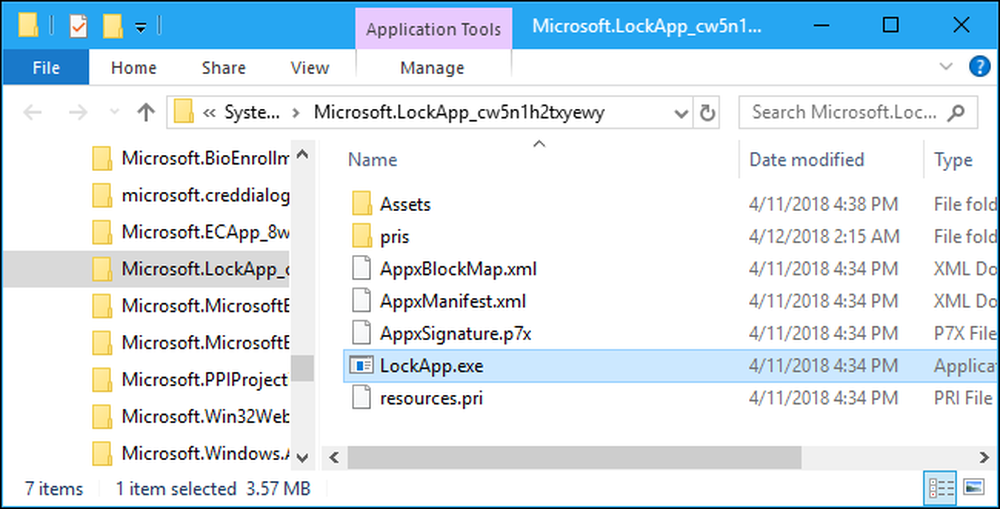Switch to Details view layout
The width and height of the screenshot is (1000, 509).
pyautogui.click(x=941, y=488)
